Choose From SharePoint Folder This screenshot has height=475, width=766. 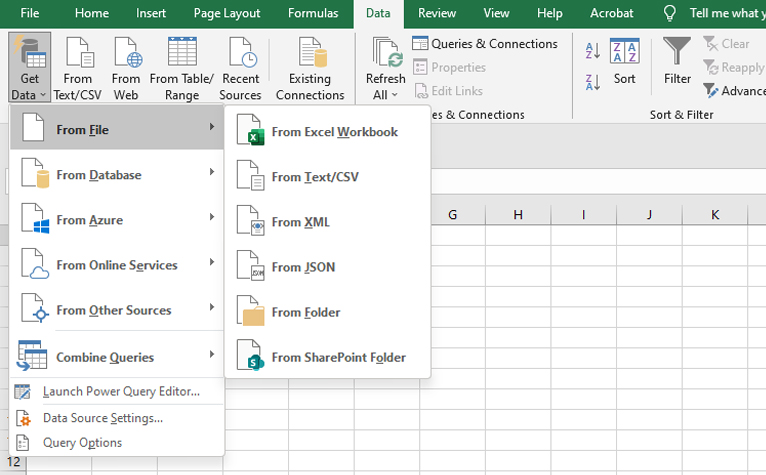click(x=327, y=356)
